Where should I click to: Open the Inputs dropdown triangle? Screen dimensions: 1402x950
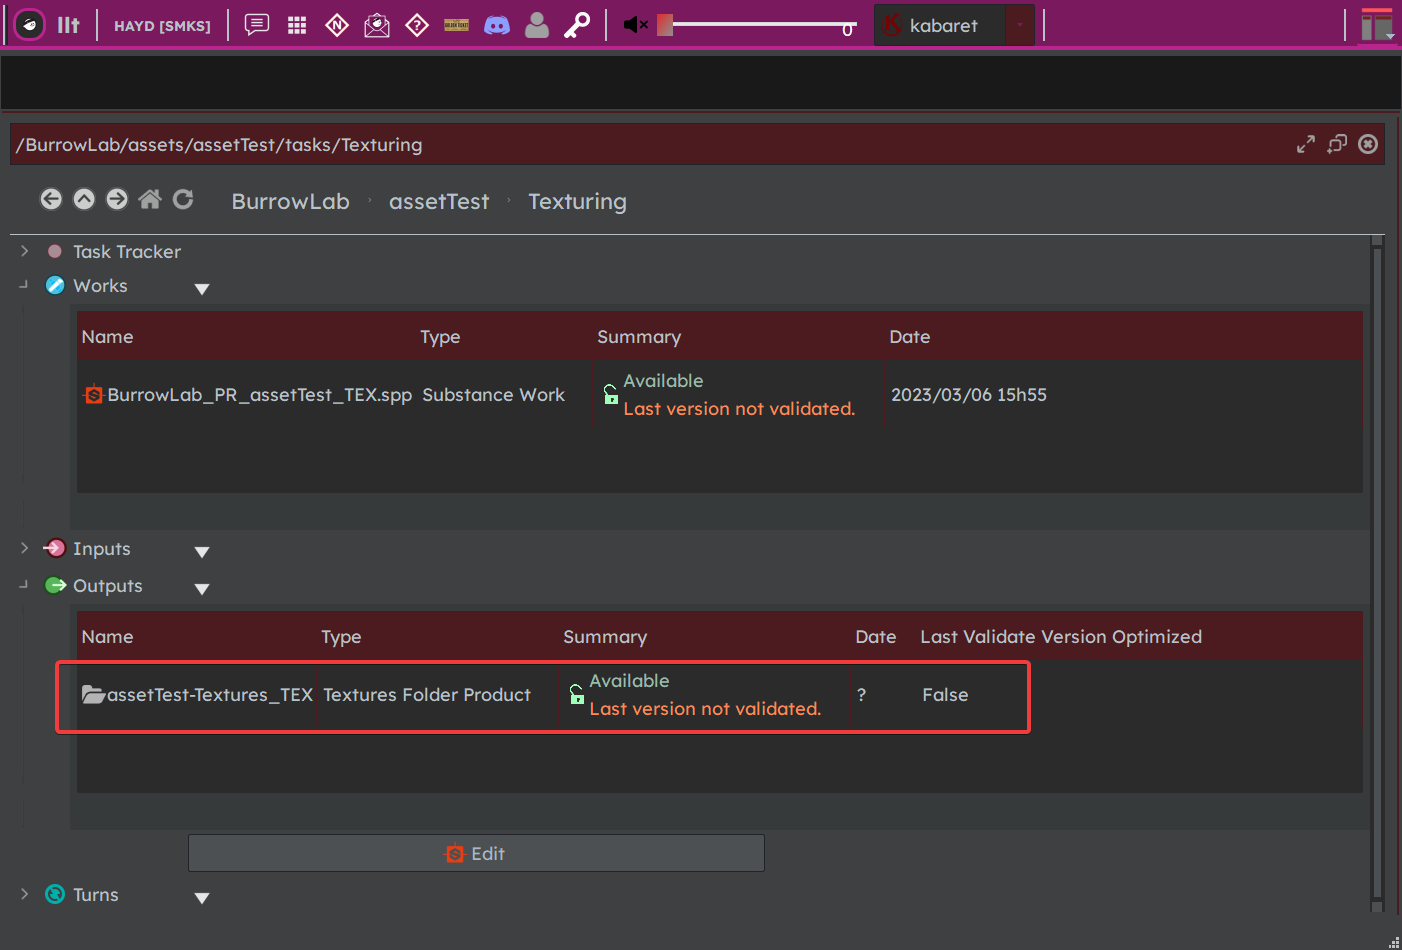point(202,552)
